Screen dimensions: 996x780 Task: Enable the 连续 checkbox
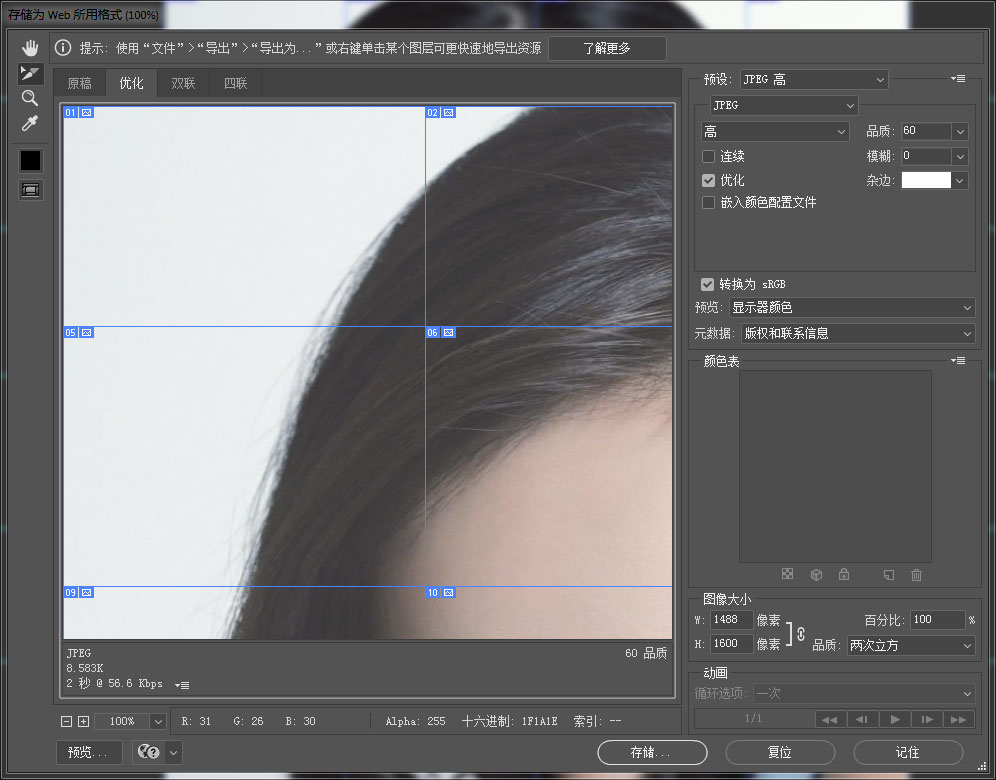(708, 156)
